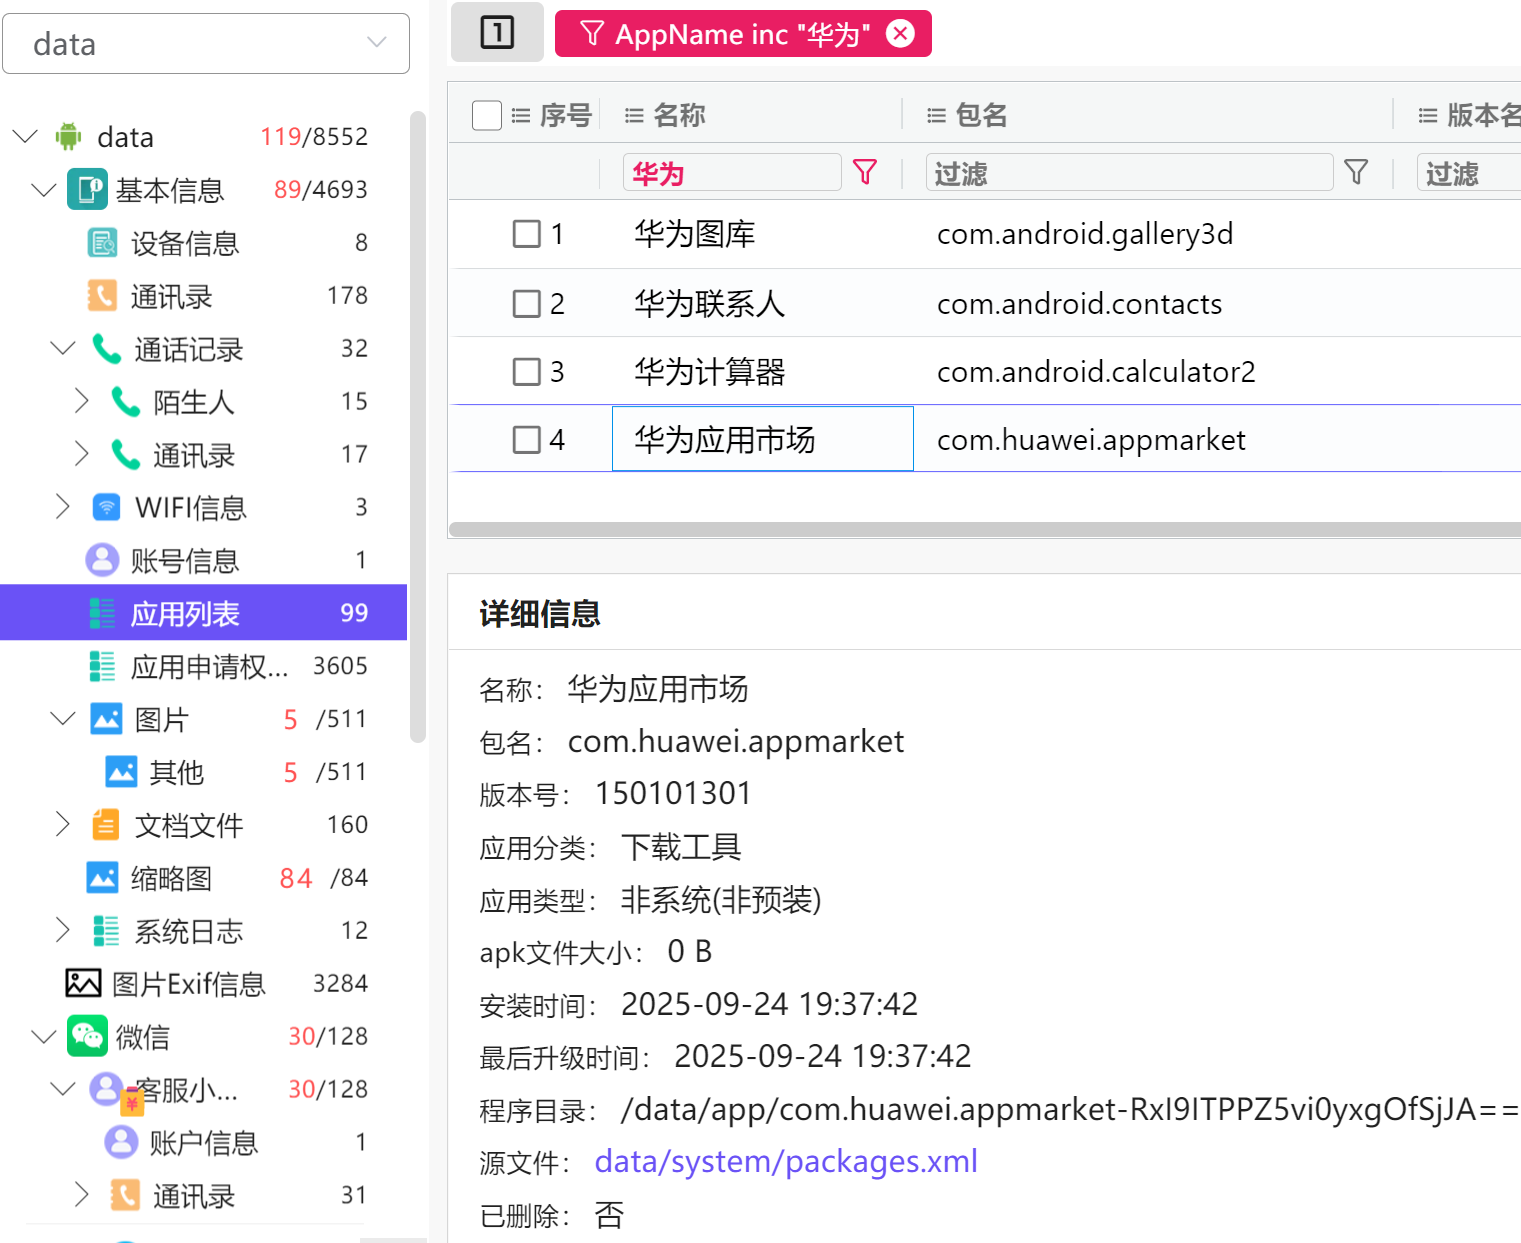This screenshot has width=1521, height=1243.
Task: Tick the checkbox for 华为计算器 row
Action: (526, 372)
